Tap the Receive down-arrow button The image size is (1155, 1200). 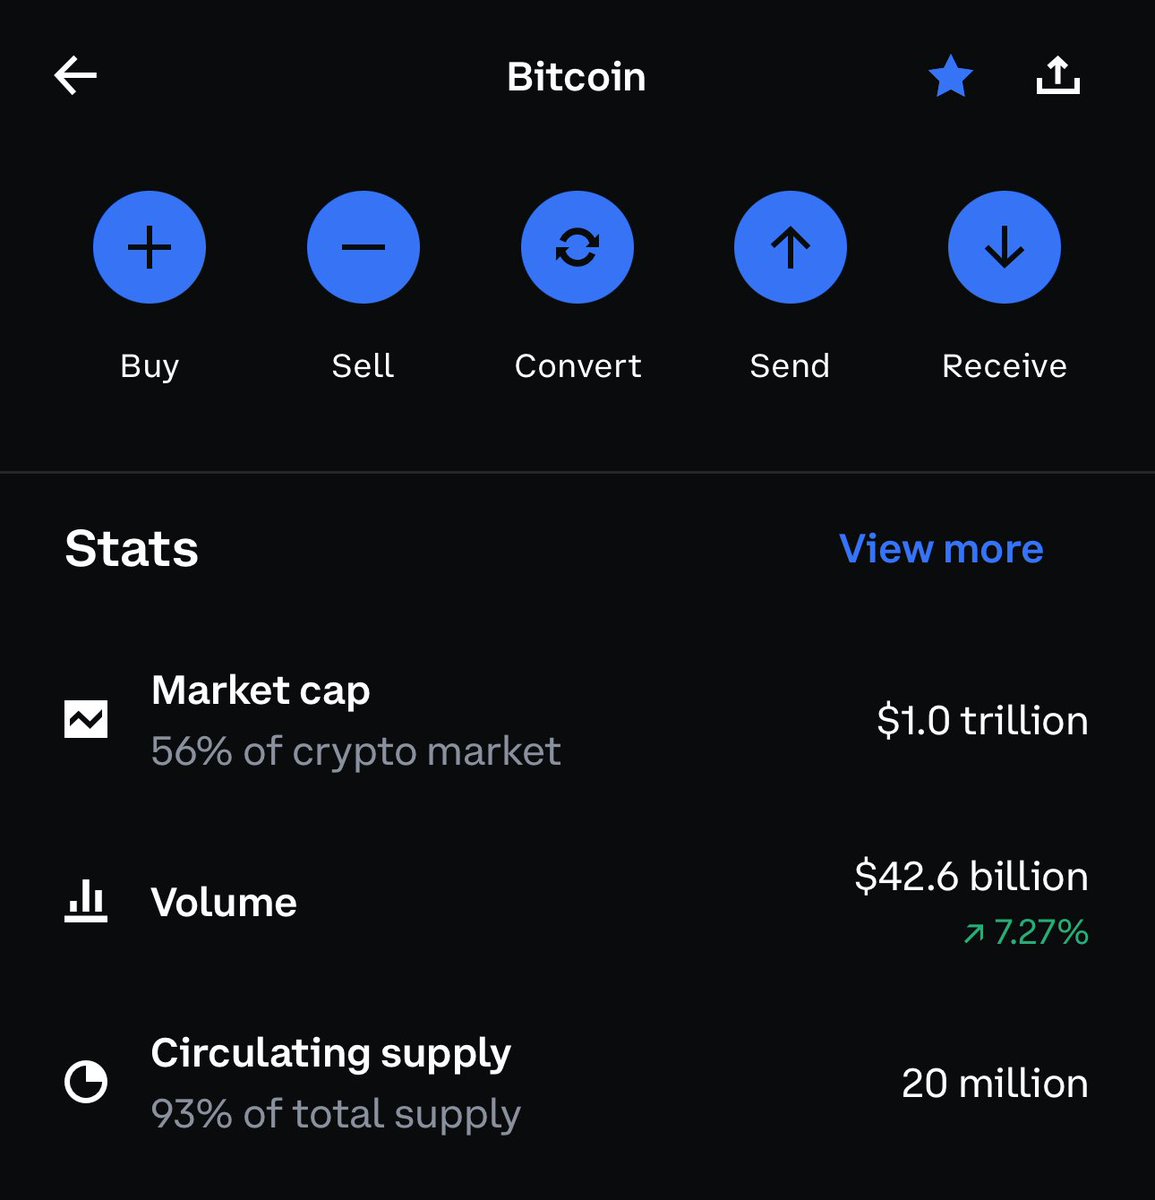pyautogui.click(x=1004, y=247)
